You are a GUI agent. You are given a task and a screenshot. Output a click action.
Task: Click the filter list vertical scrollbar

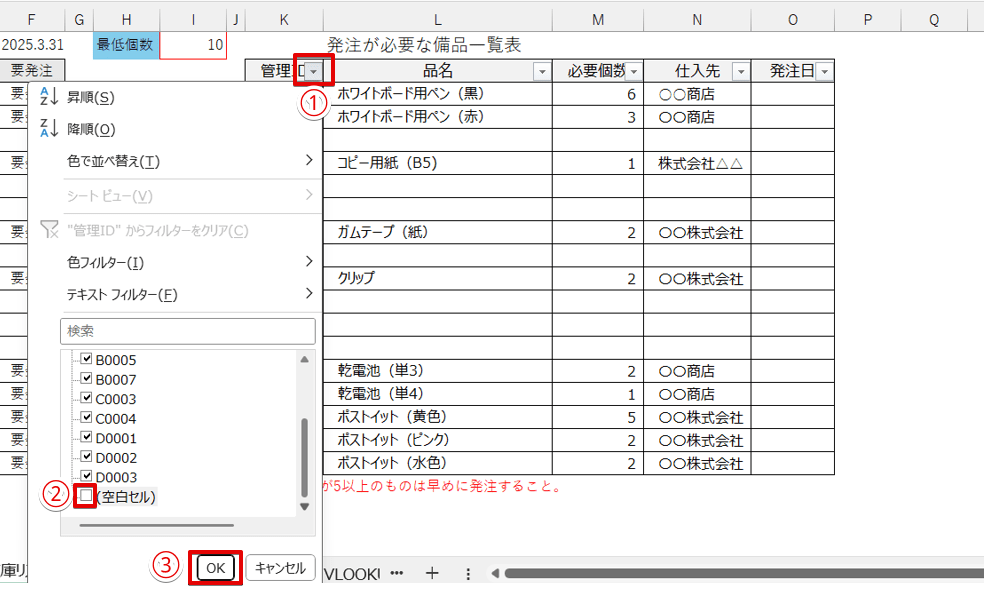(x=304, y=457)
